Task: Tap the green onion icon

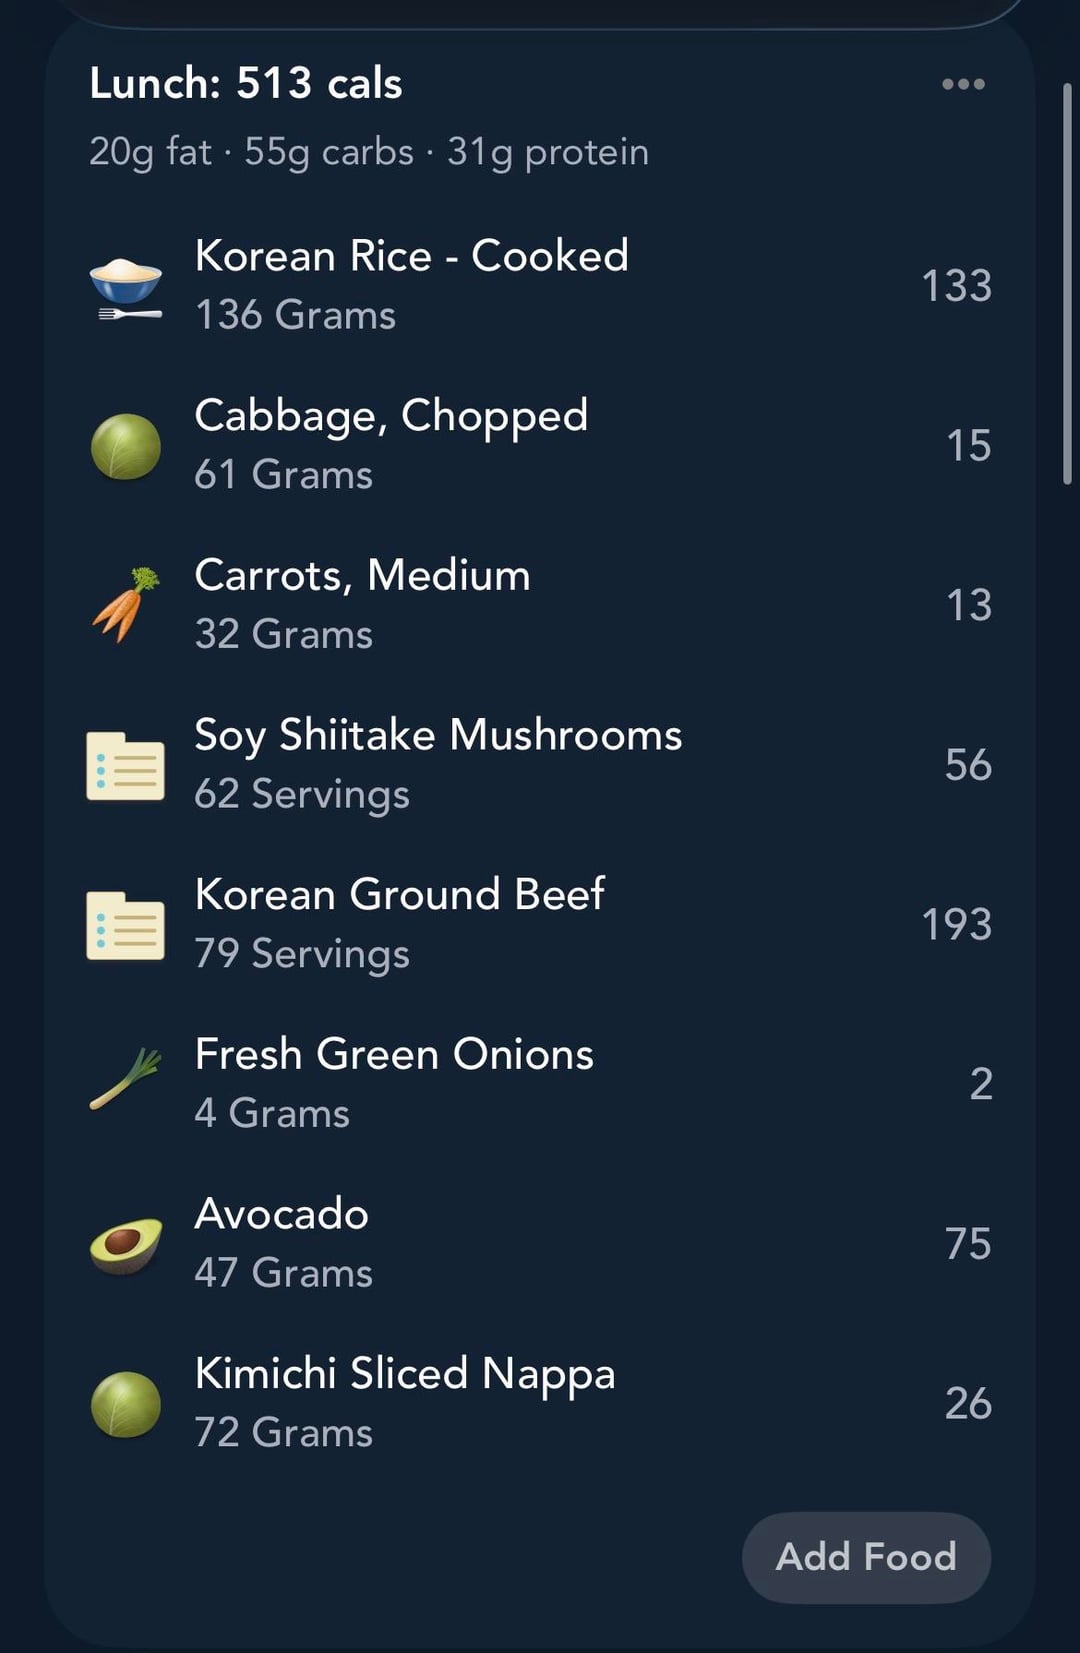Action: tap(126, 1081)
